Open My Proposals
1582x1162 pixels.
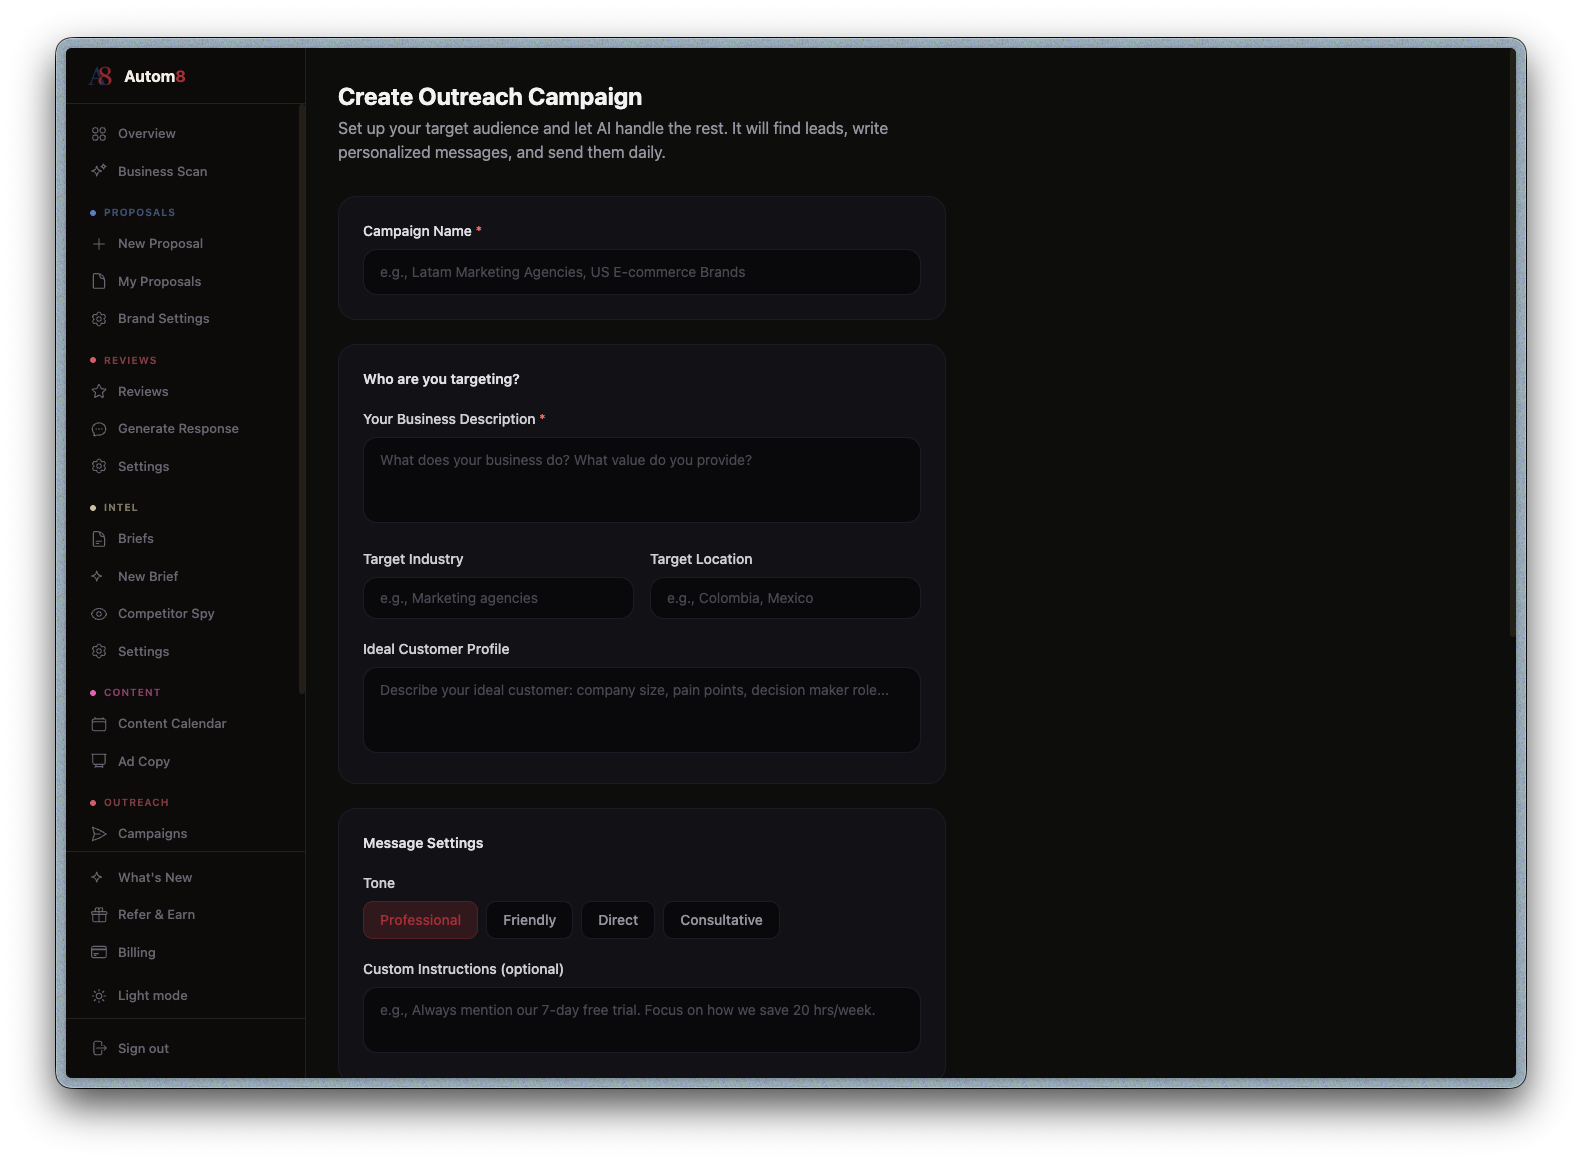pos(159,281)
